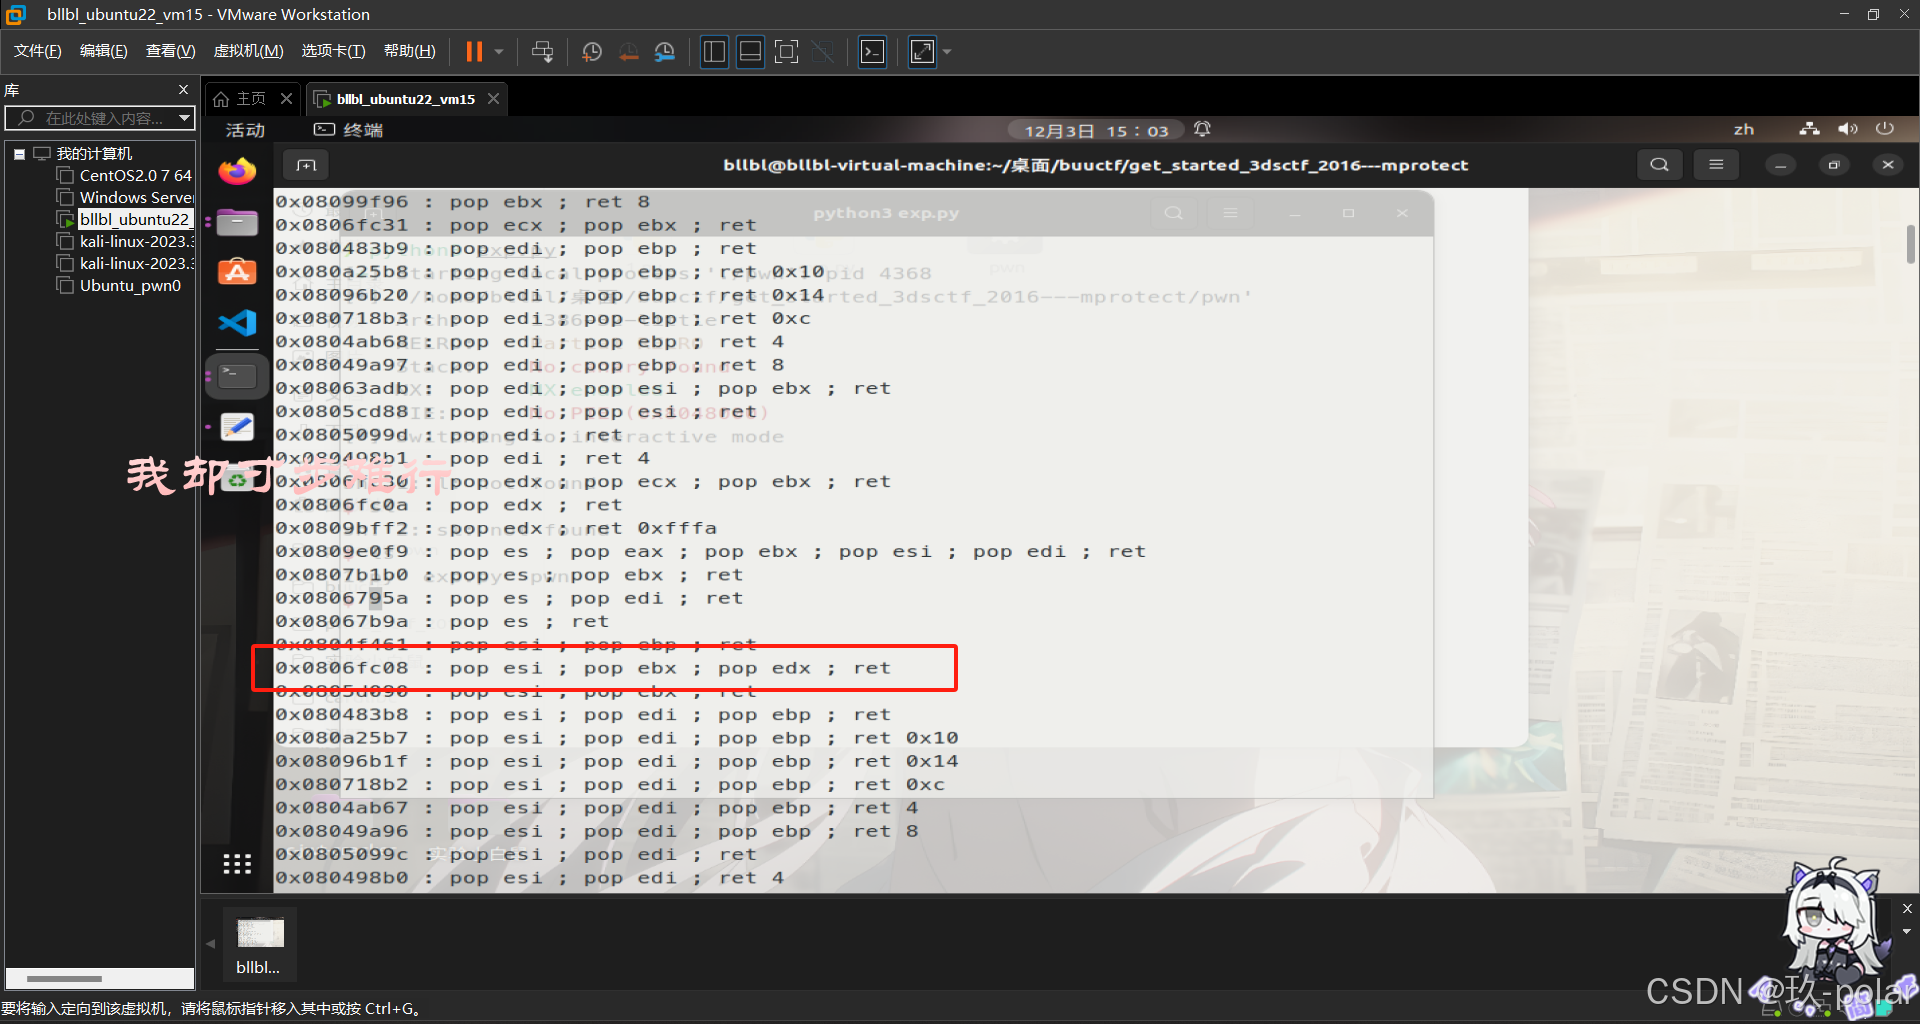
Task: Send Ctrl+Alt+Del to the guest
Action: point(542,51)
